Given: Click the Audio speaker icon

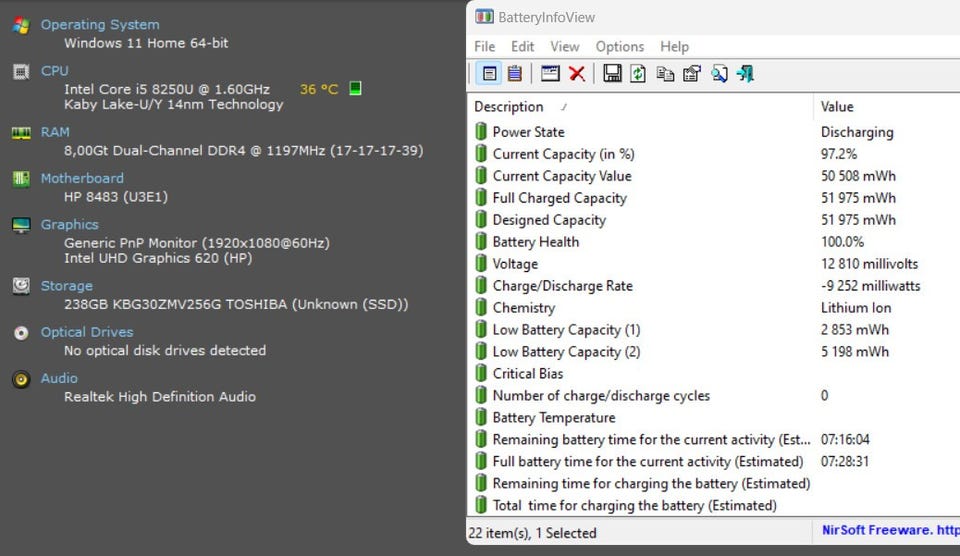Looking at the screenshot, I should (21, 380).
